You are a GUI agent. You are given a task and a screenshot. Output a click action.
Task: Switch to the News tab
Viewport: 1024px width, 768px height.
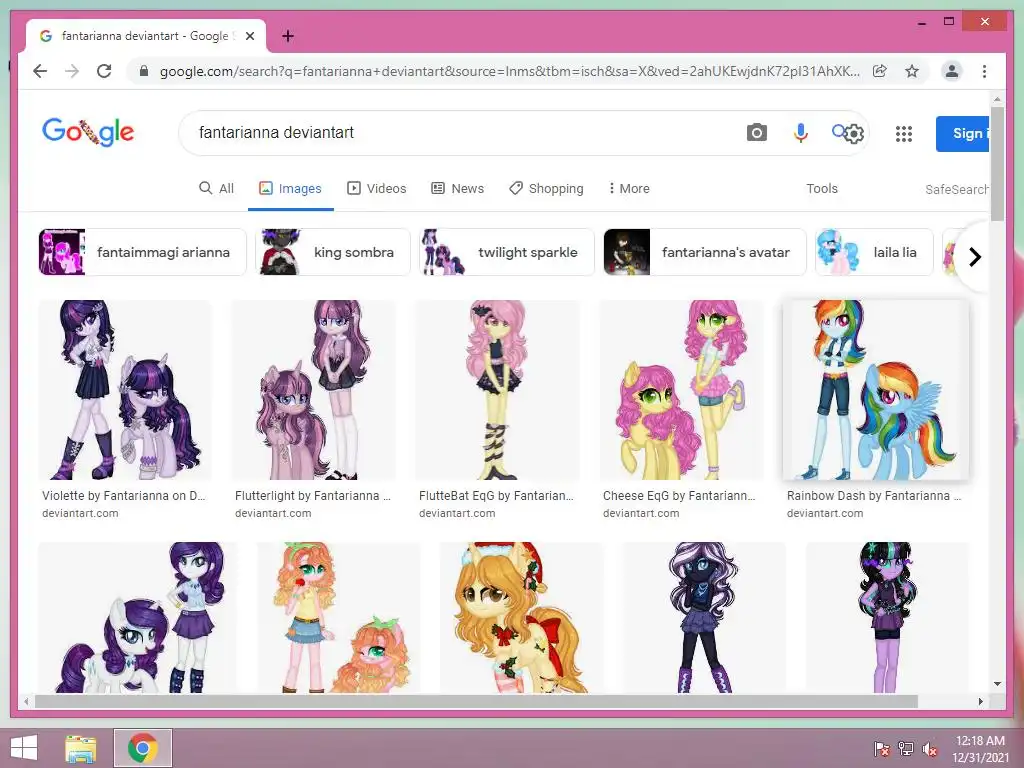[x=457, y=188]
